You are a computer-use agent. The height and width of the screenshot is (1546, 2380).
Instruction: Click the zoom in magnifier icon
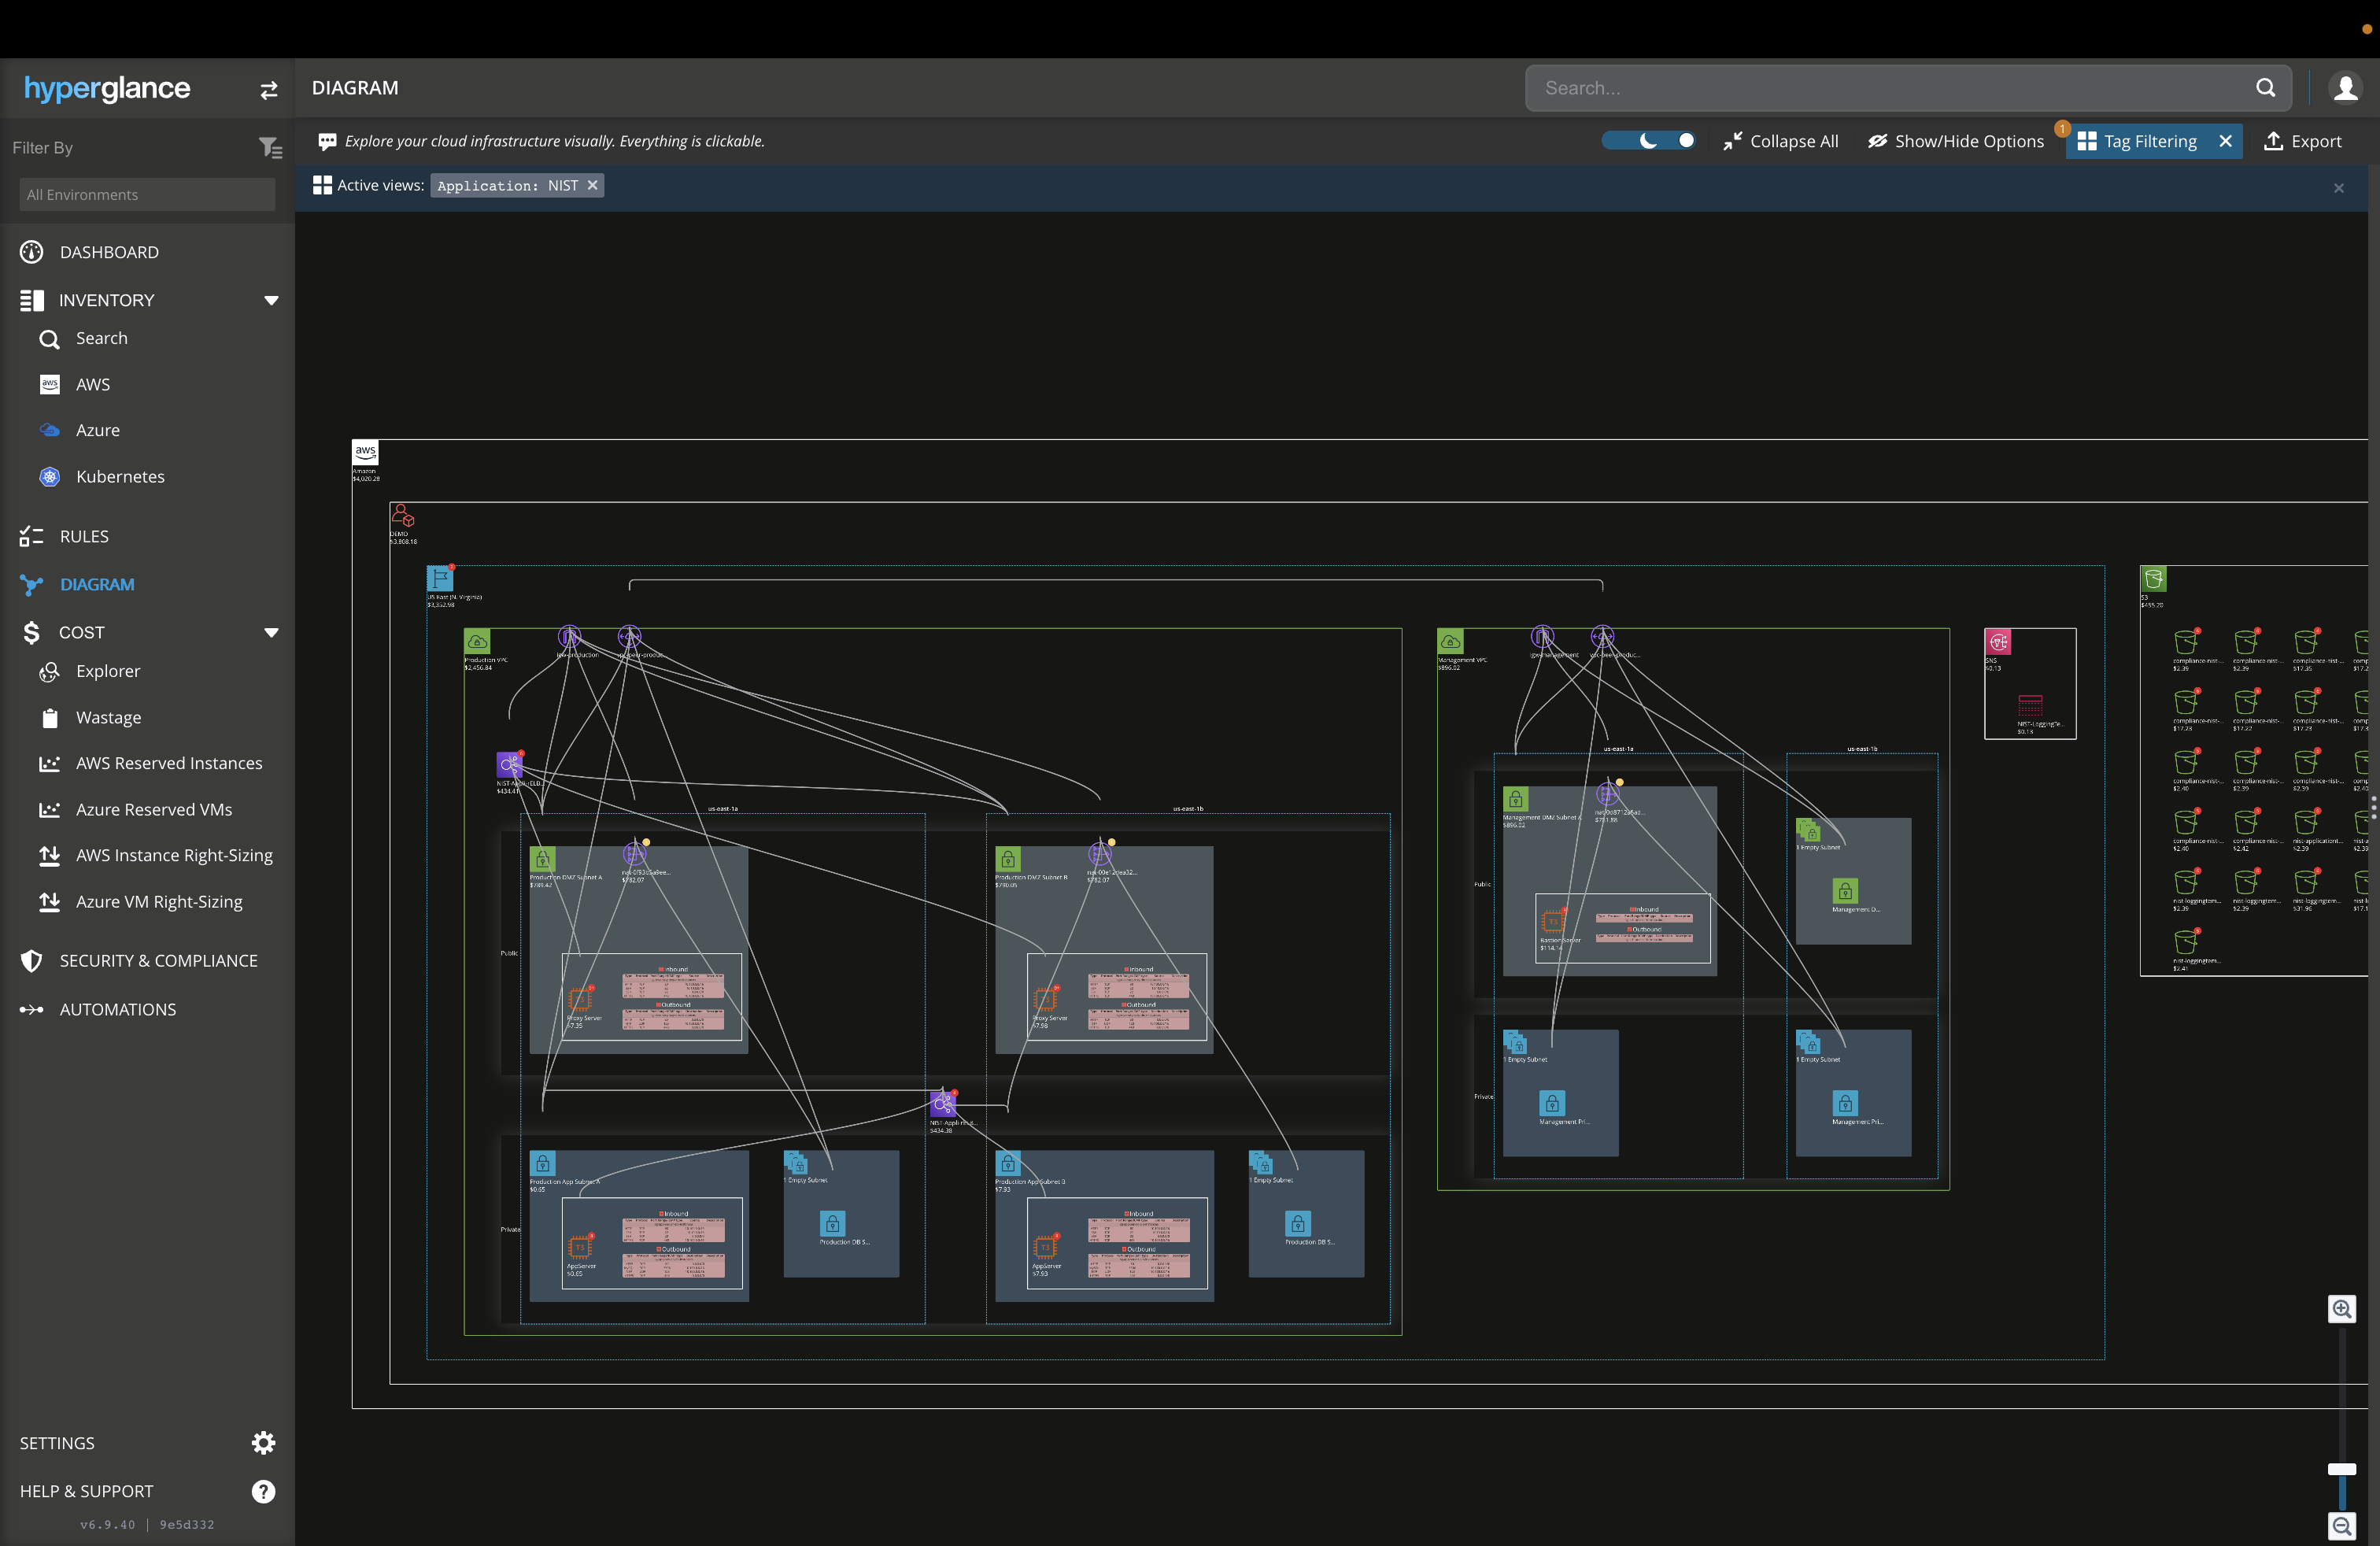coord(2341,1309)
